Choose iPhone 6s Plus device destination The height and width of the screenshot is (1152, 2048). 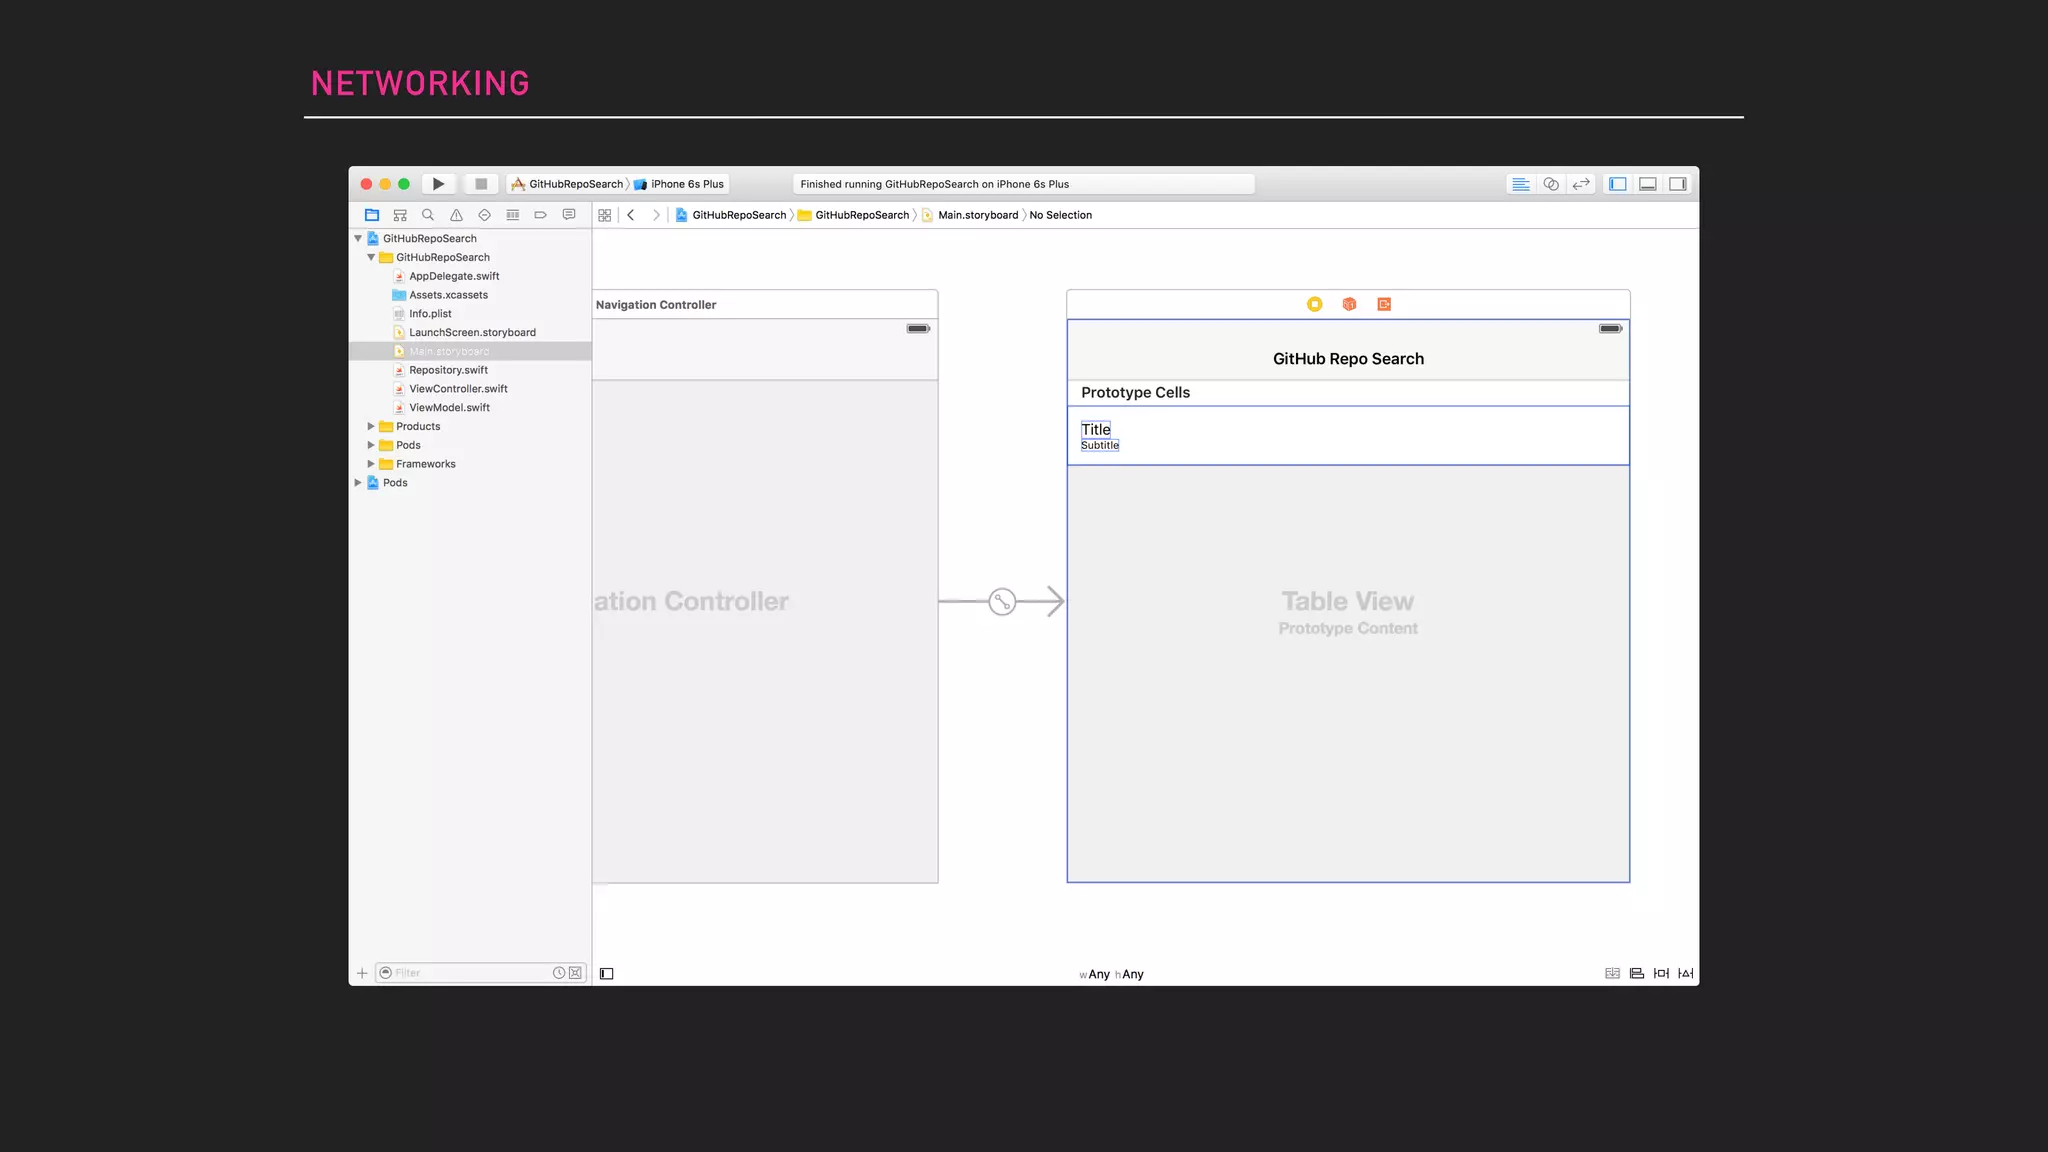click(686, 184)
